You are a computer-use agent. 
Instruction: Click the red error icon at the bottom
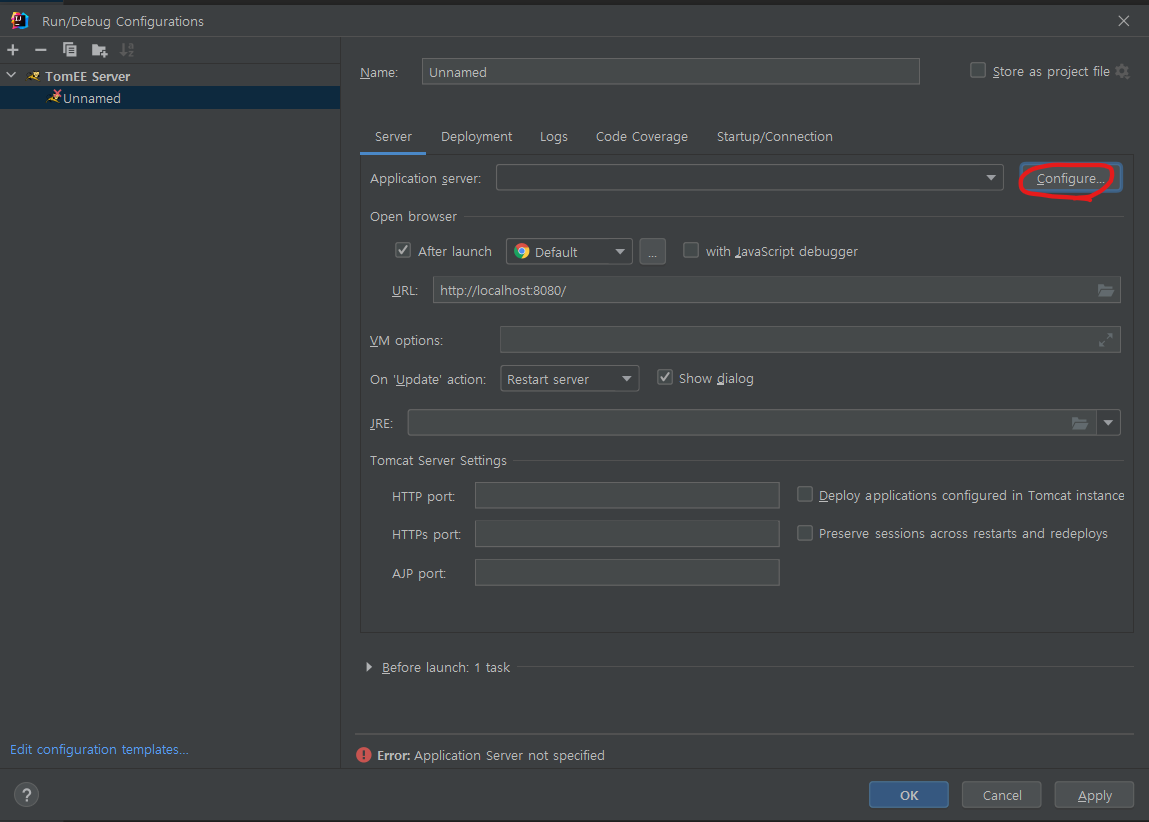(x=363, y=755)
